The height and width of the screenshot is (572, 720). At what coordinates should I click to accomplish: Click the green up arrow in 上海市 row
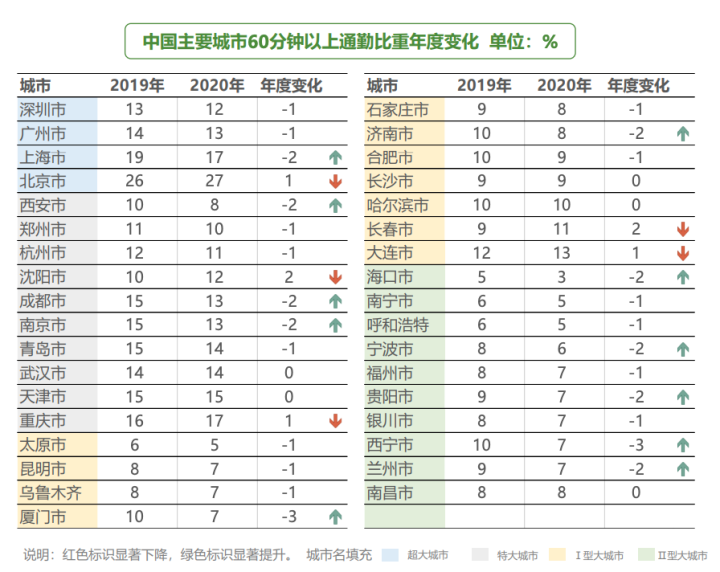pos(335,157)
